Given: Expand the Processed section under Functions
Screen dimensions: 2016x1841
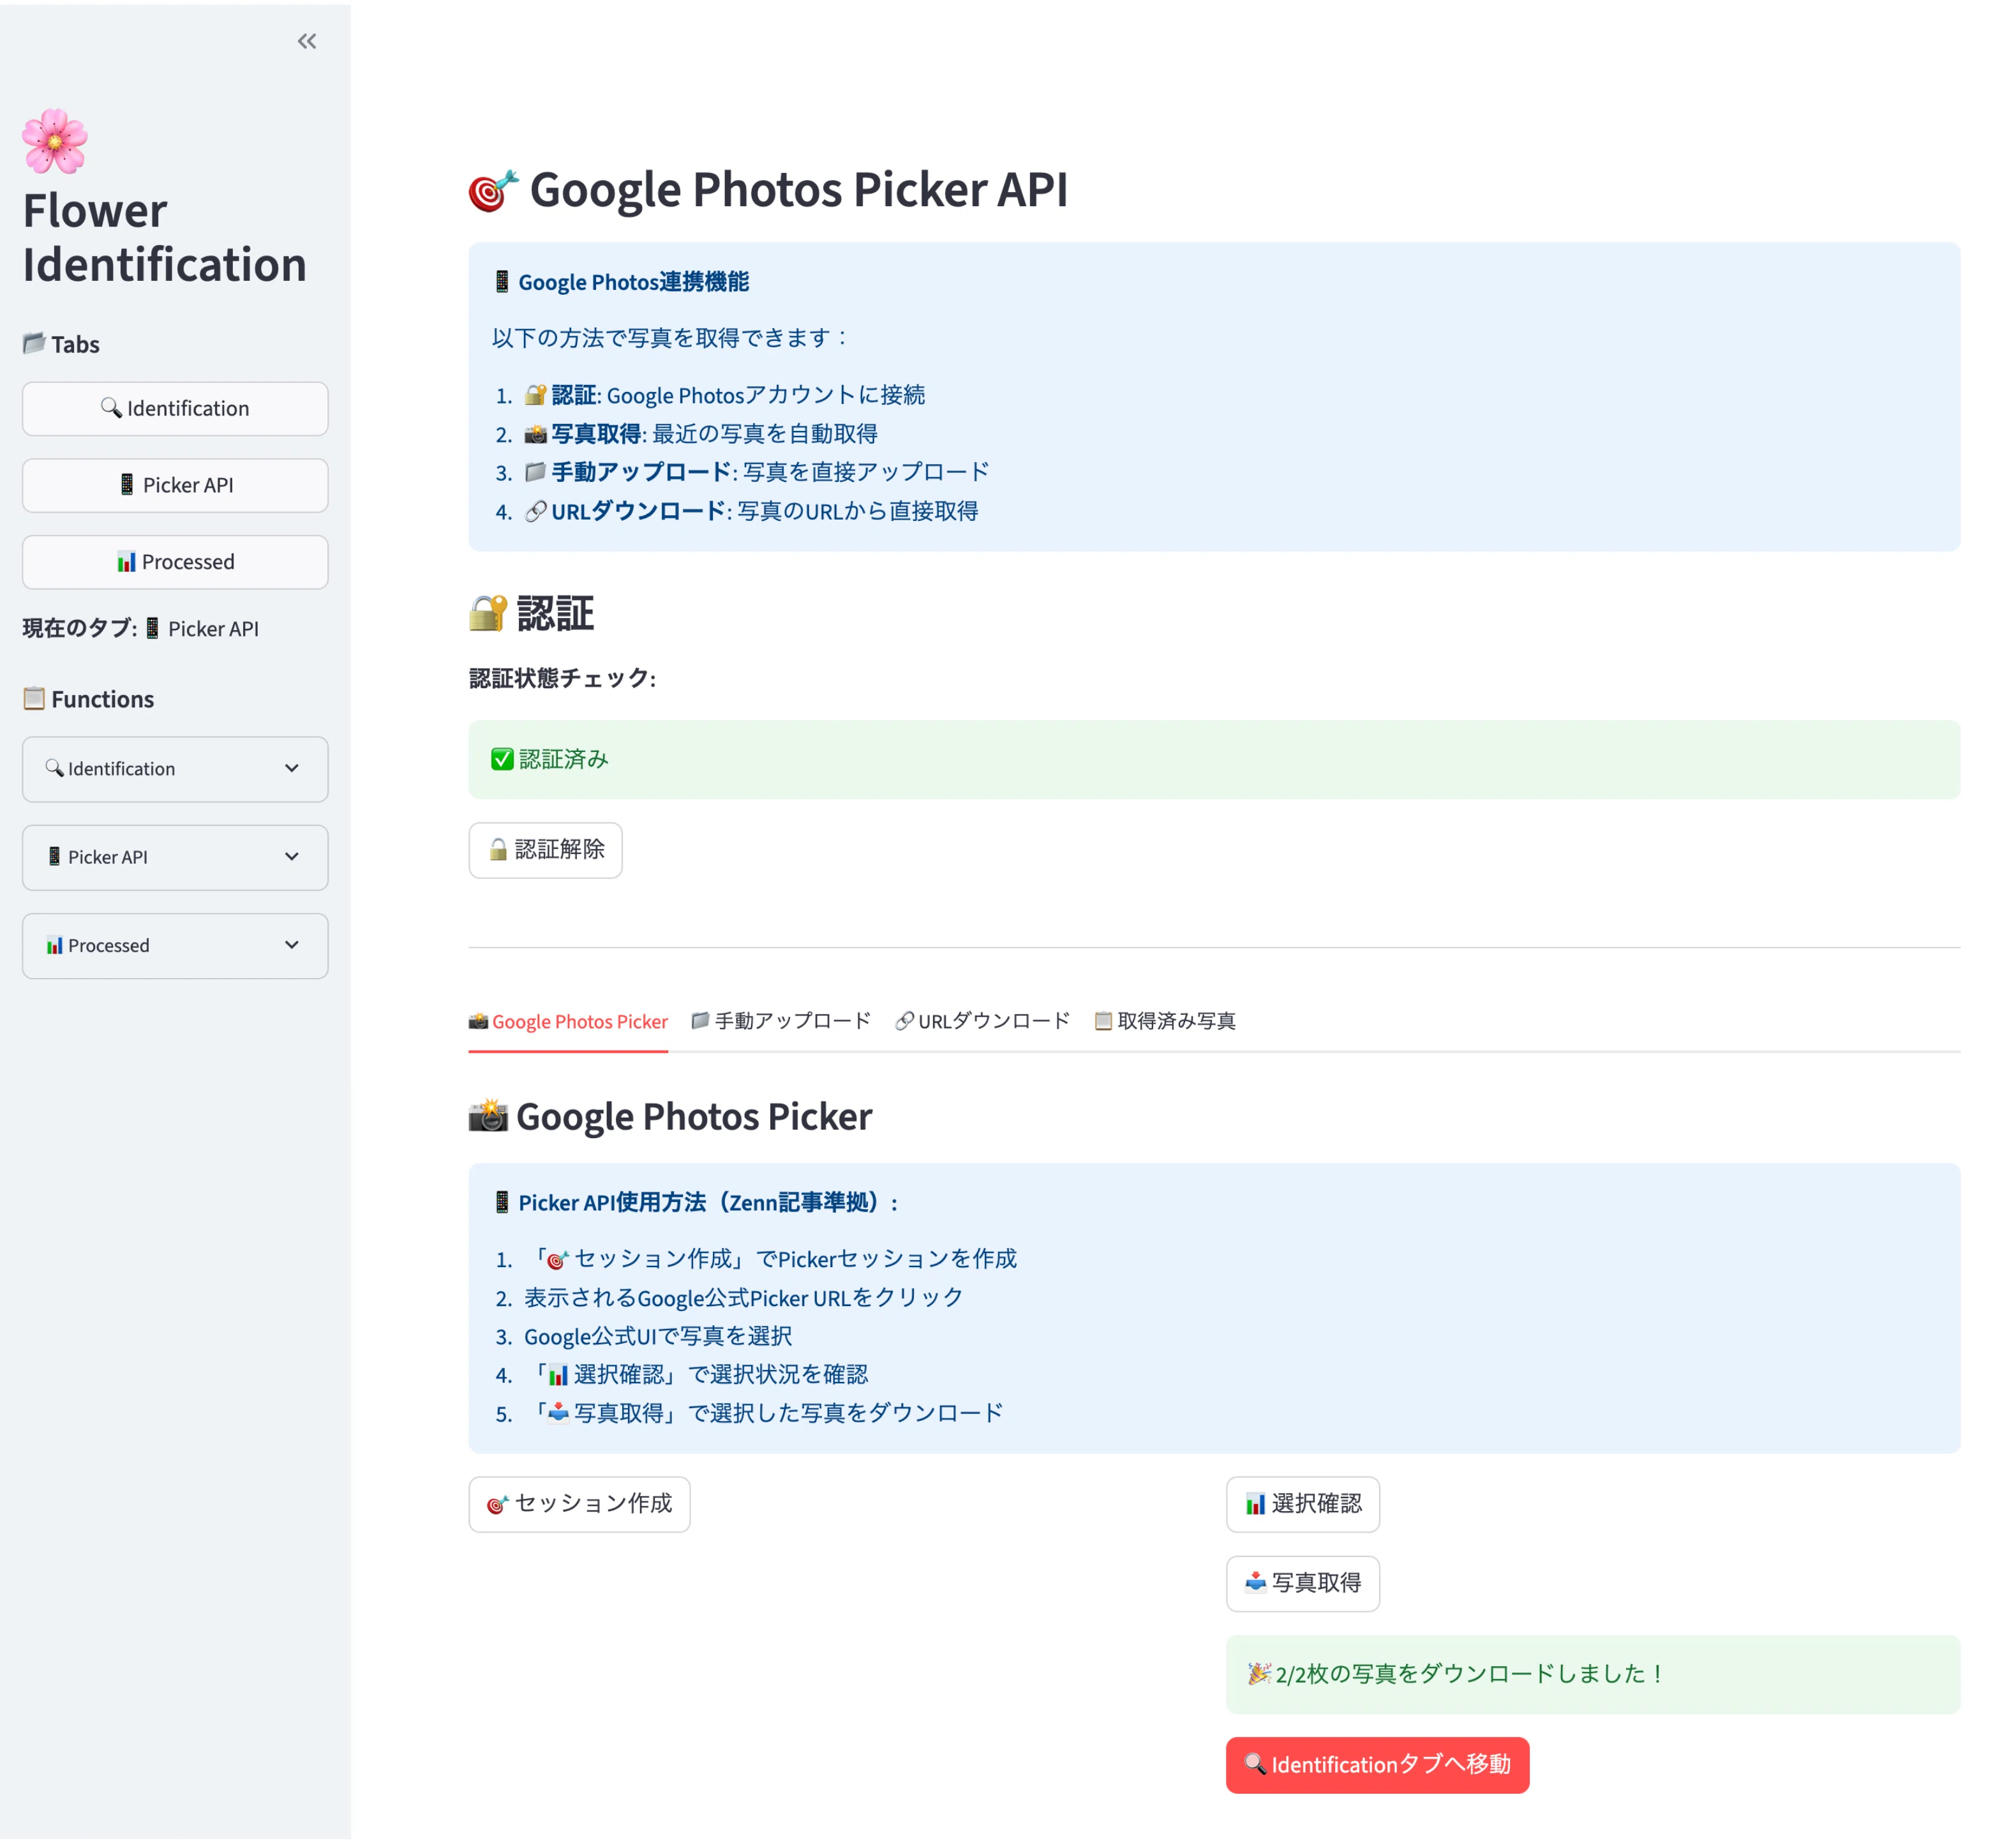Looking at the screenshot, I should [x=175, y=945].
